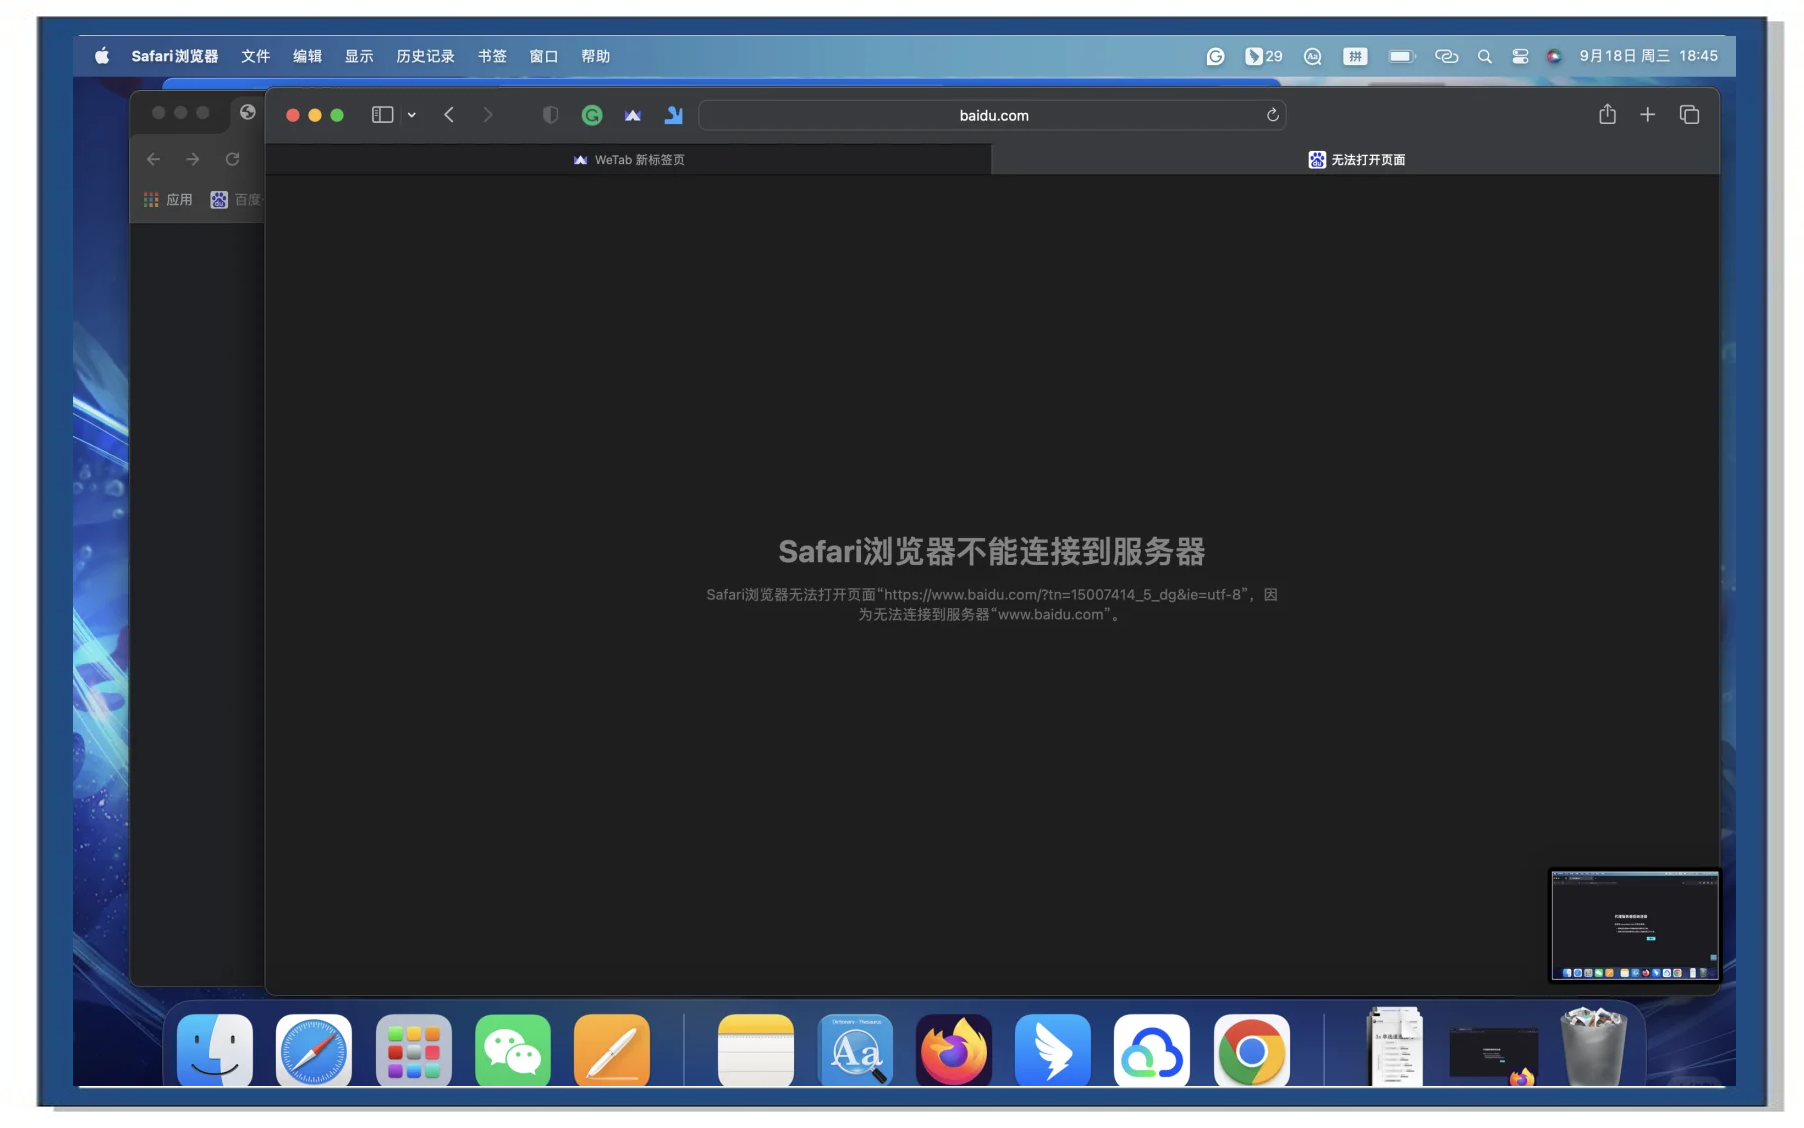
Task: Open the 历史记录 menu
Action: [425, 56]
